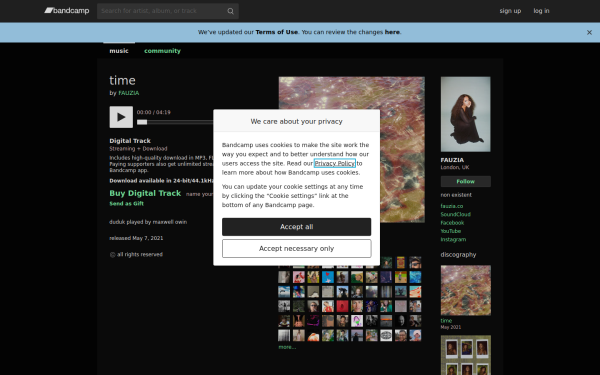
Task: Click the 'Digital Track' heading text
Action: [x=130, y=141]
